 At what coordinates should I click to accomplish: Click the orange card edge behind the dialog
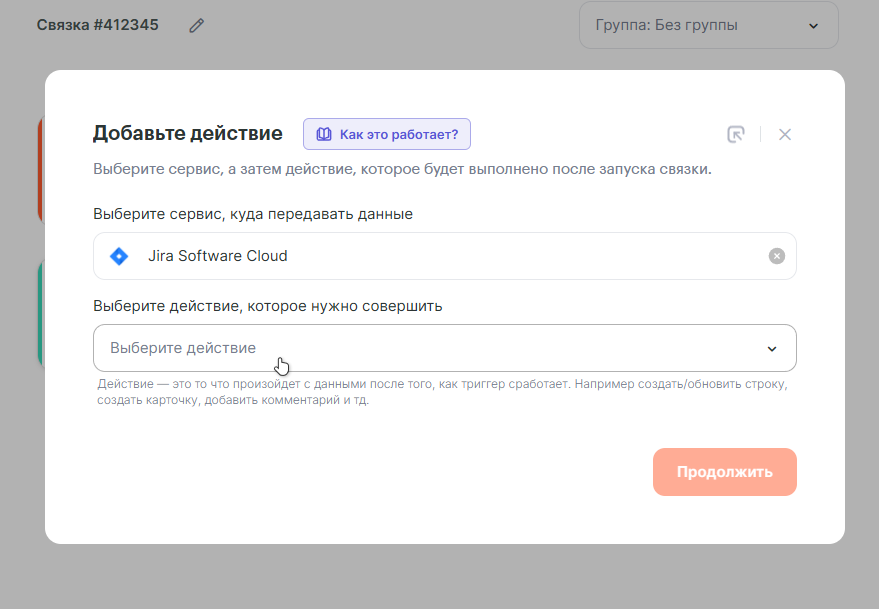tap(41, 168)
